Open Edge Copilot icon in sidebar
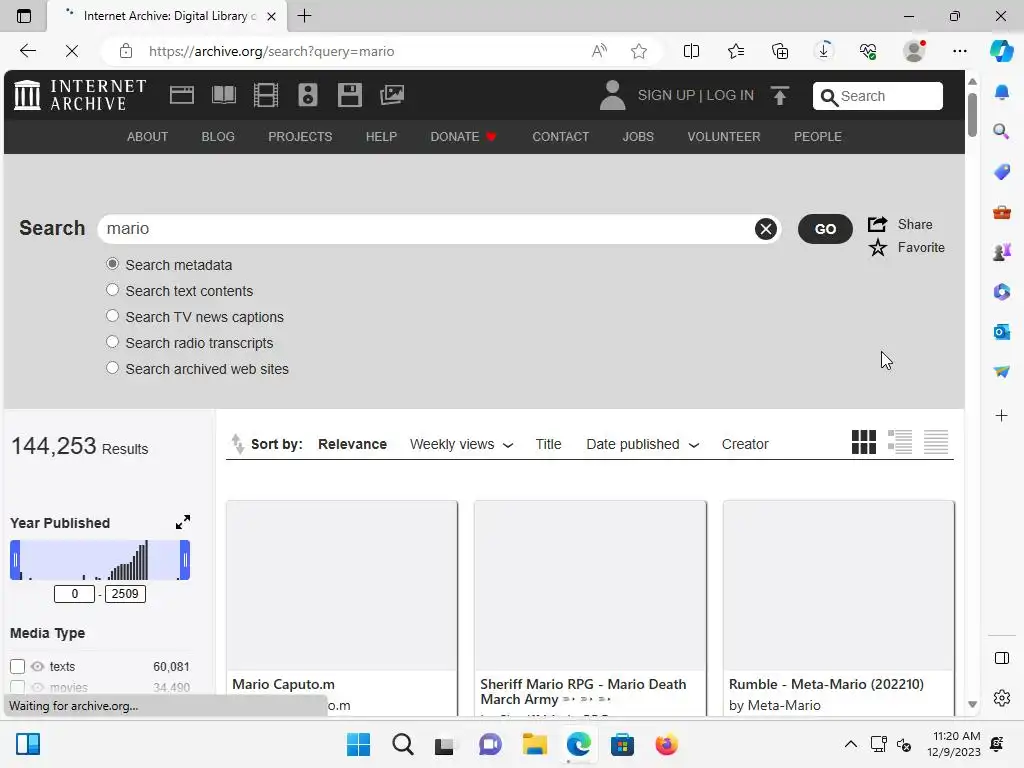 [x=1001, y=51]
